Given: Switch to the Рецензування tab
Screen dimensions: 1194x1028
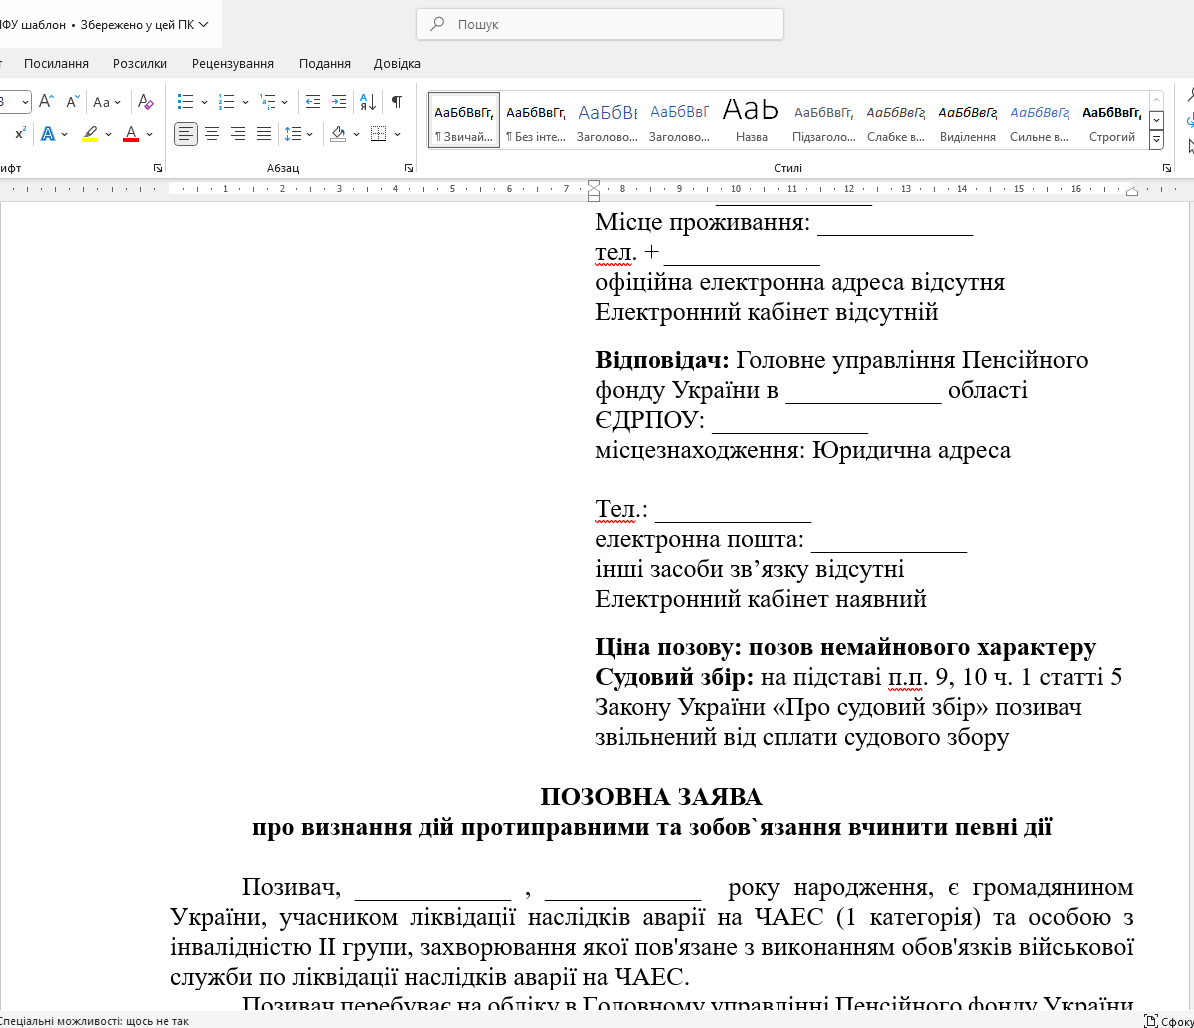Looking at the screenshot, I should tap(231, 63).
